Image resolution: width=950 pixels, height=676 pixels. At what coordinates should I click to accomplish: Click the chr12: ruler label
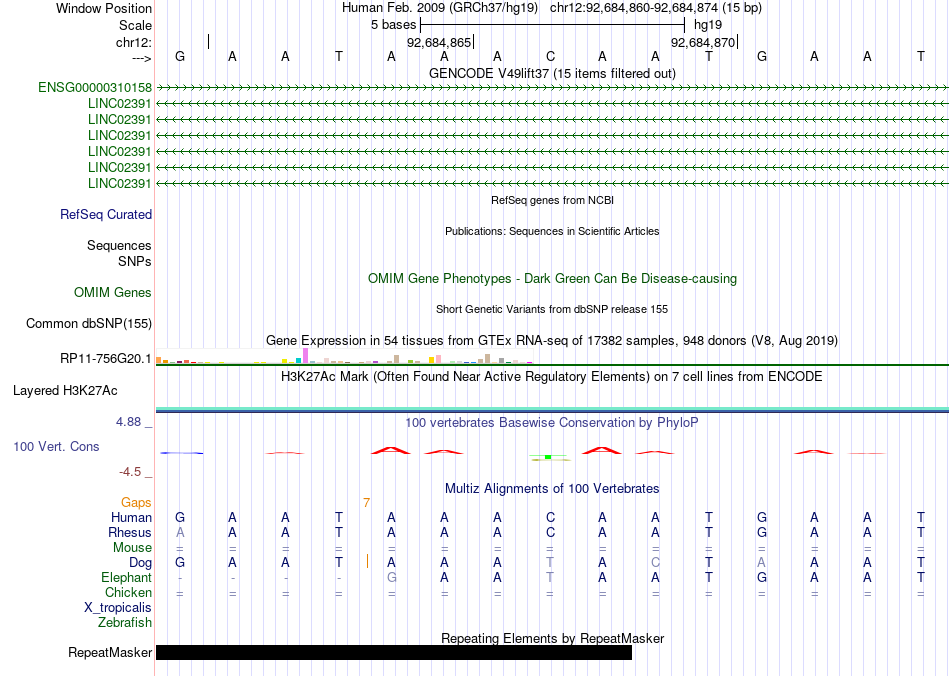pyautogui.click(x=134, y=42)
